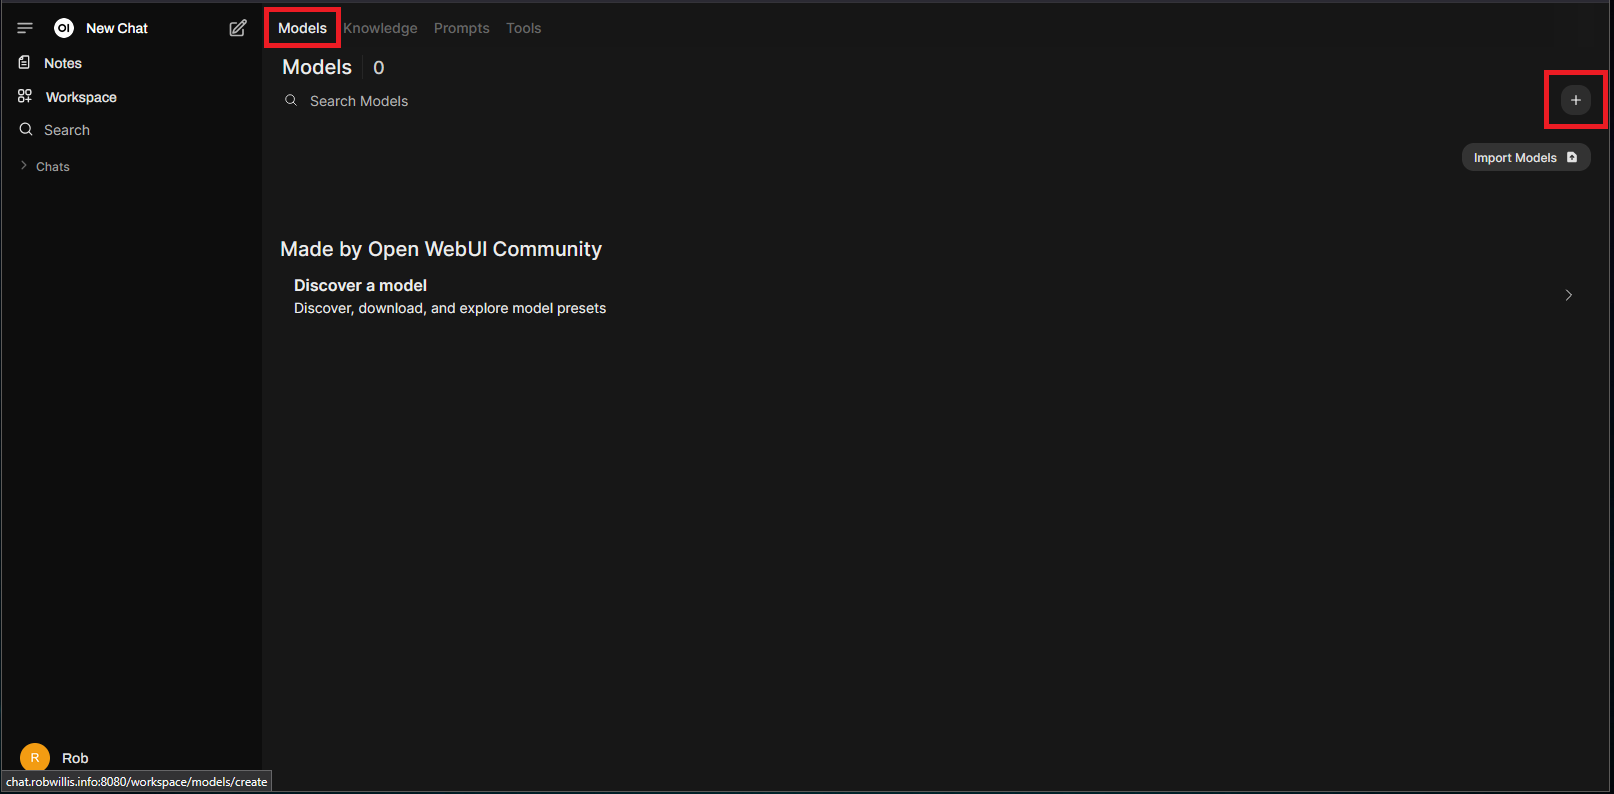Click the plus icon to create model
The image size is (1614, 794).
point(1576,100)
